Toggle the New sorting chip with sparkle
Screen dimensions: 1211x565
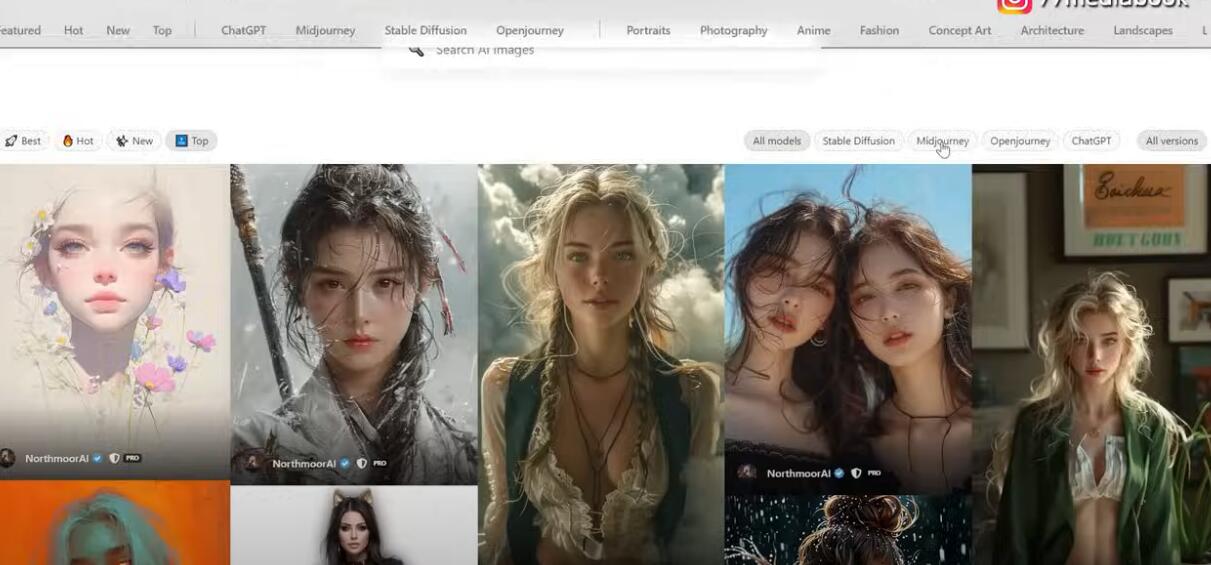tap(134, 141)
